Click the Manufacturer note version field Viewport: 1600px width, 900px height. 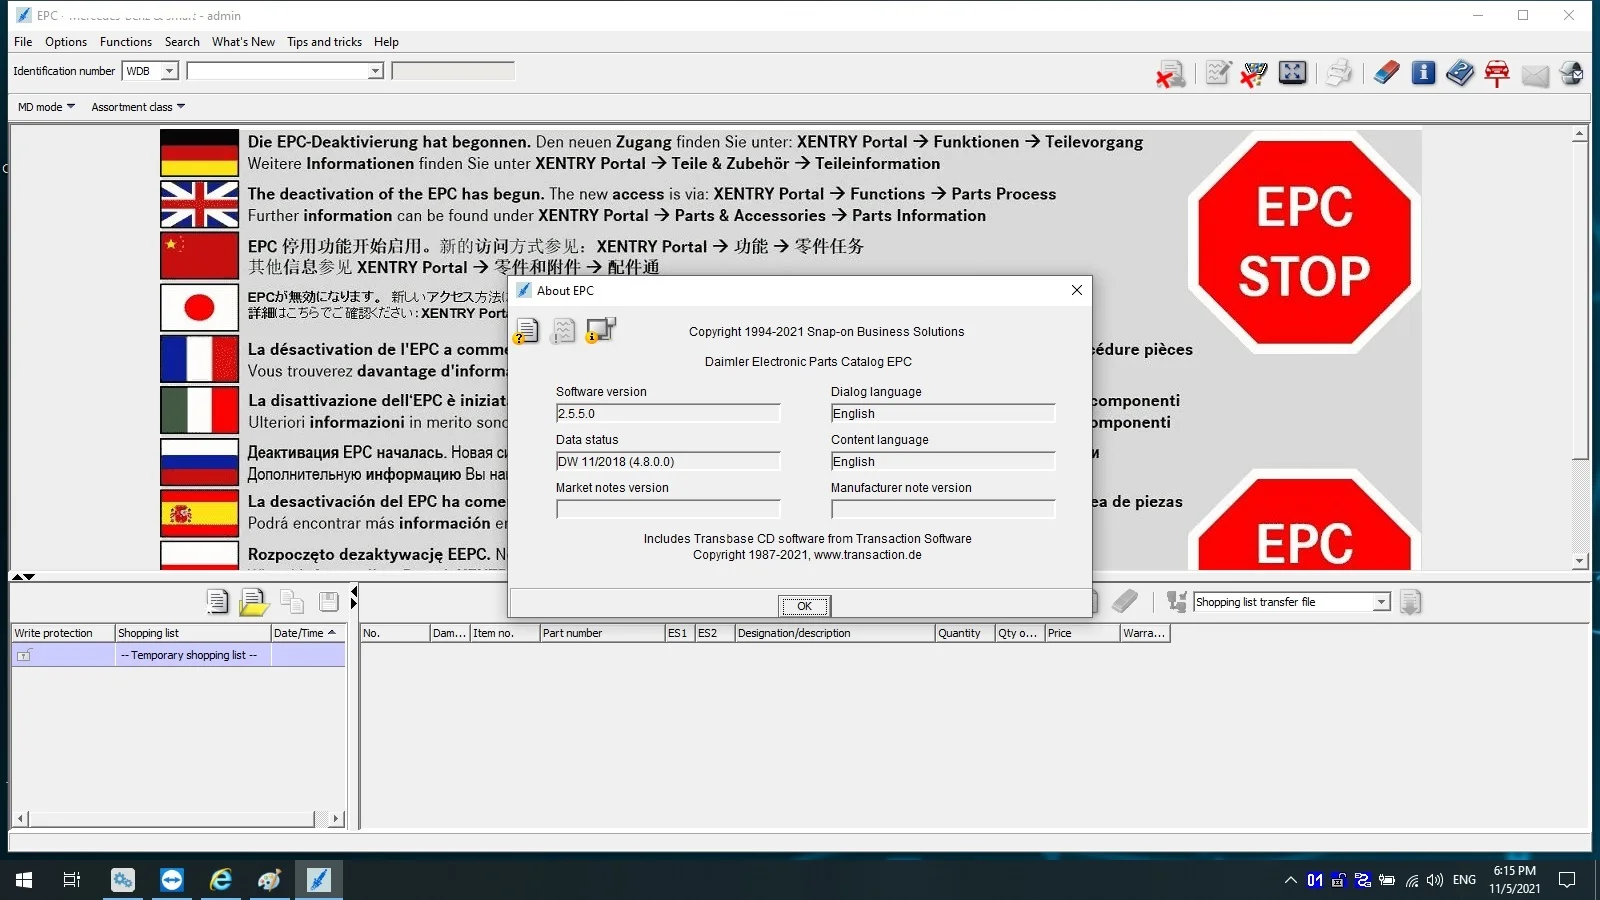click(943, 509)
